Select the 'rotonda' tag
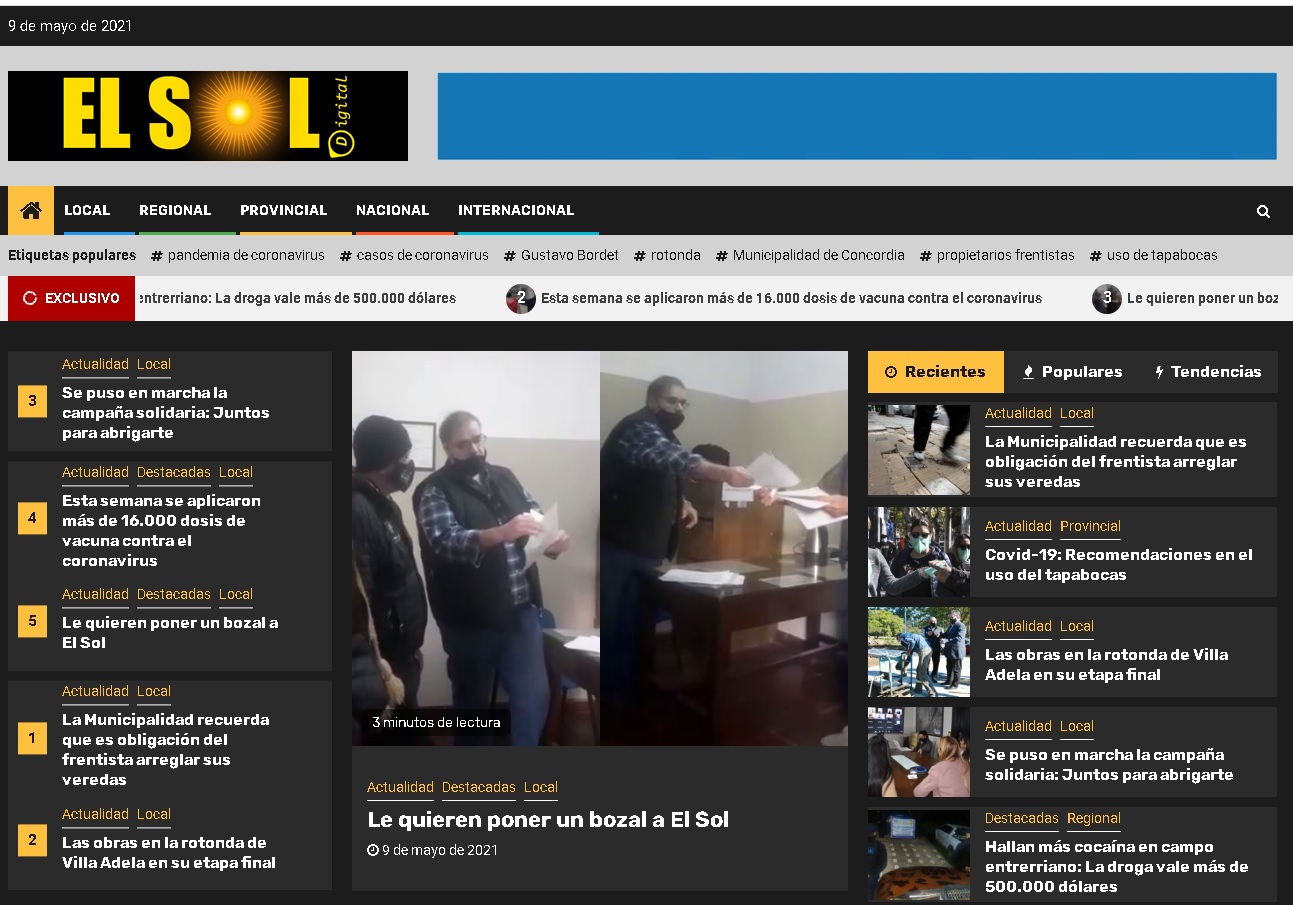 667,255
